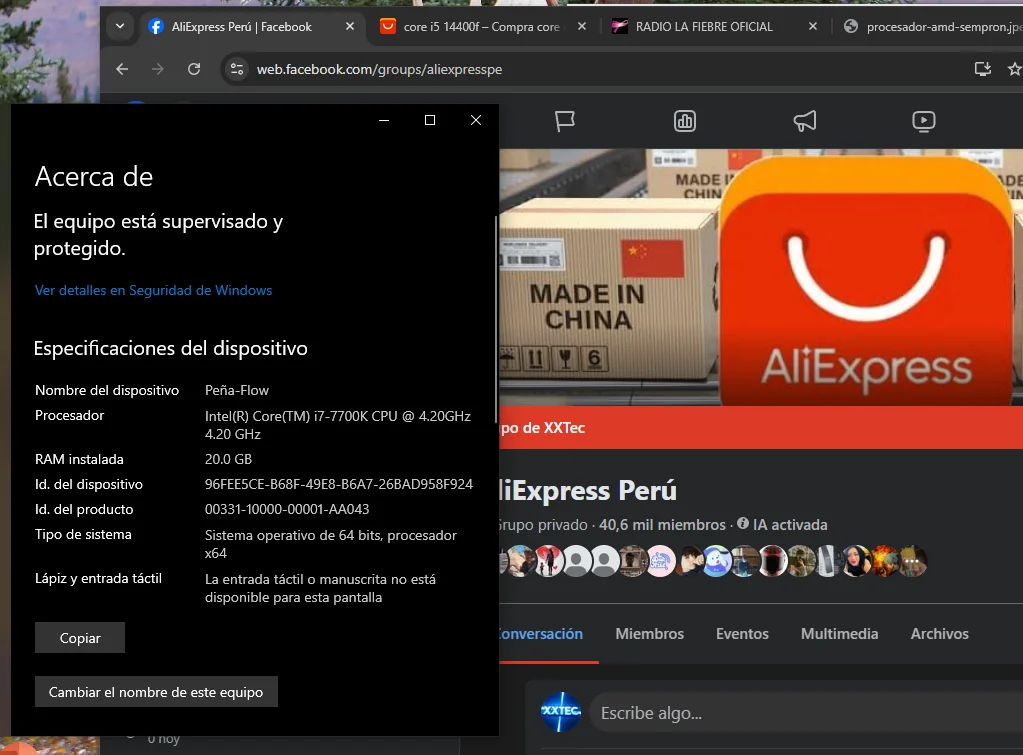Minimize the Acerca de settings window
1023x755 pixels.
(x=384, y=120)
